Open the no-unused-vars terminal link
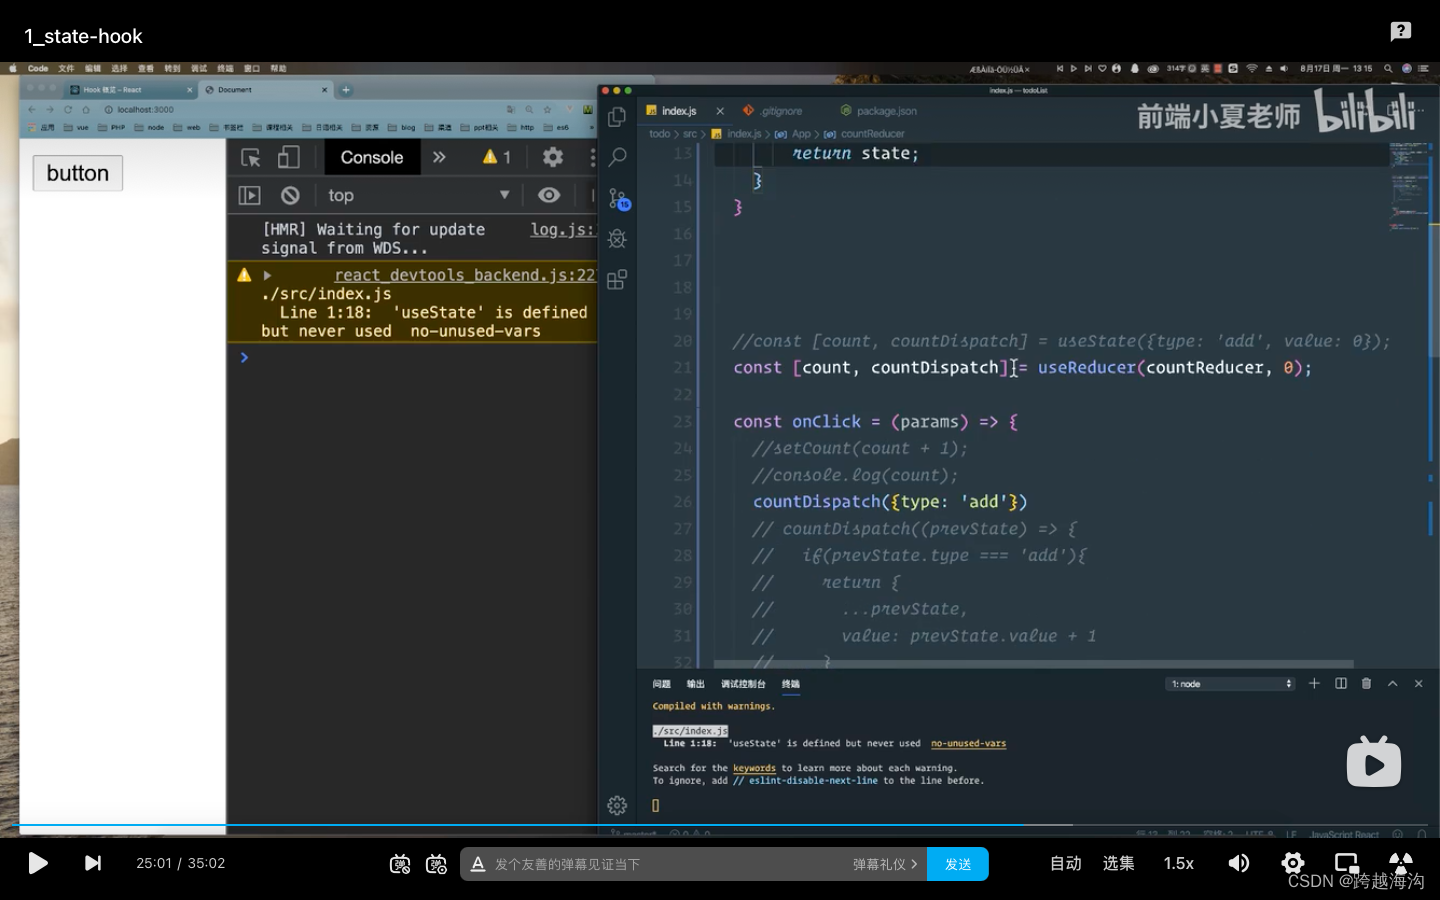 coord(968,744)
